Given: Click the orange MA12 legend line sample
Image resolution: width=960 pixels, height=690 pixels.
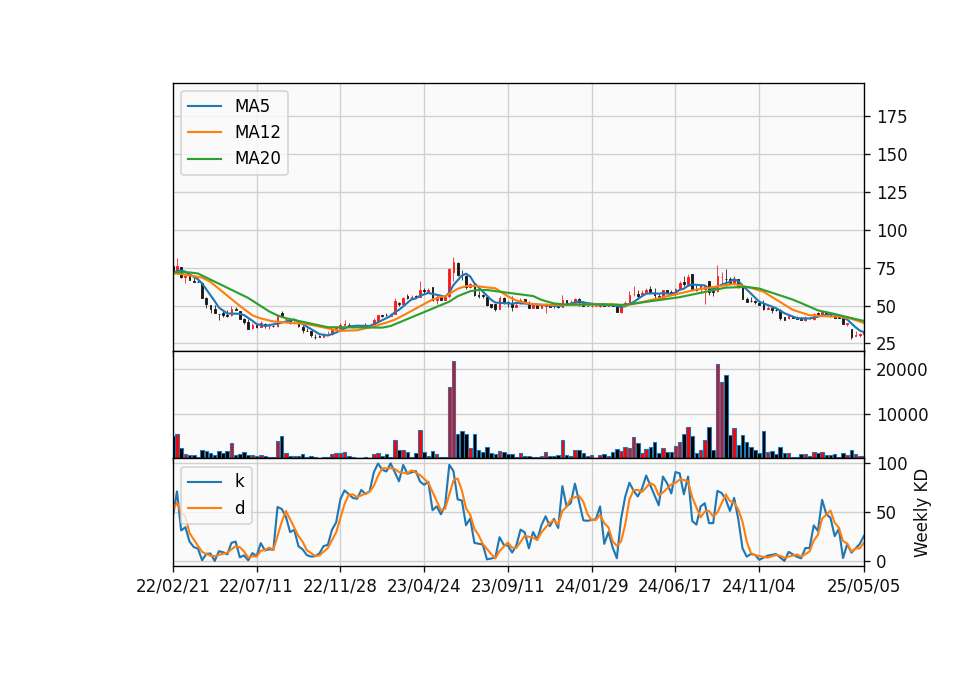Looking at the screenshot, I should click(204, 132).
